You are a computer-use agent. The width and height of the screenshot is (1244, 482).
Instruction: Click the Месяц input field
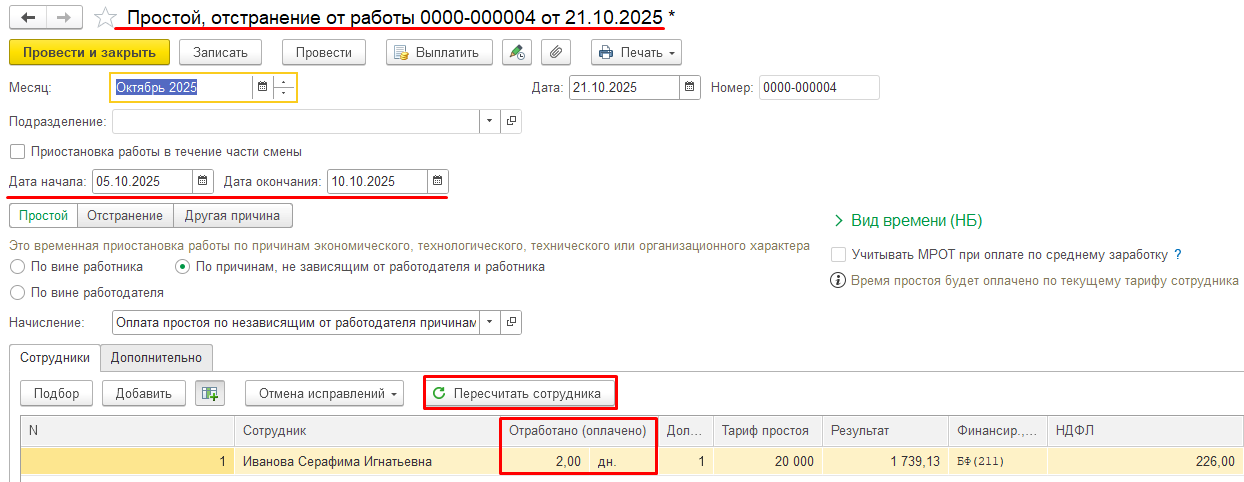point(182,87)
